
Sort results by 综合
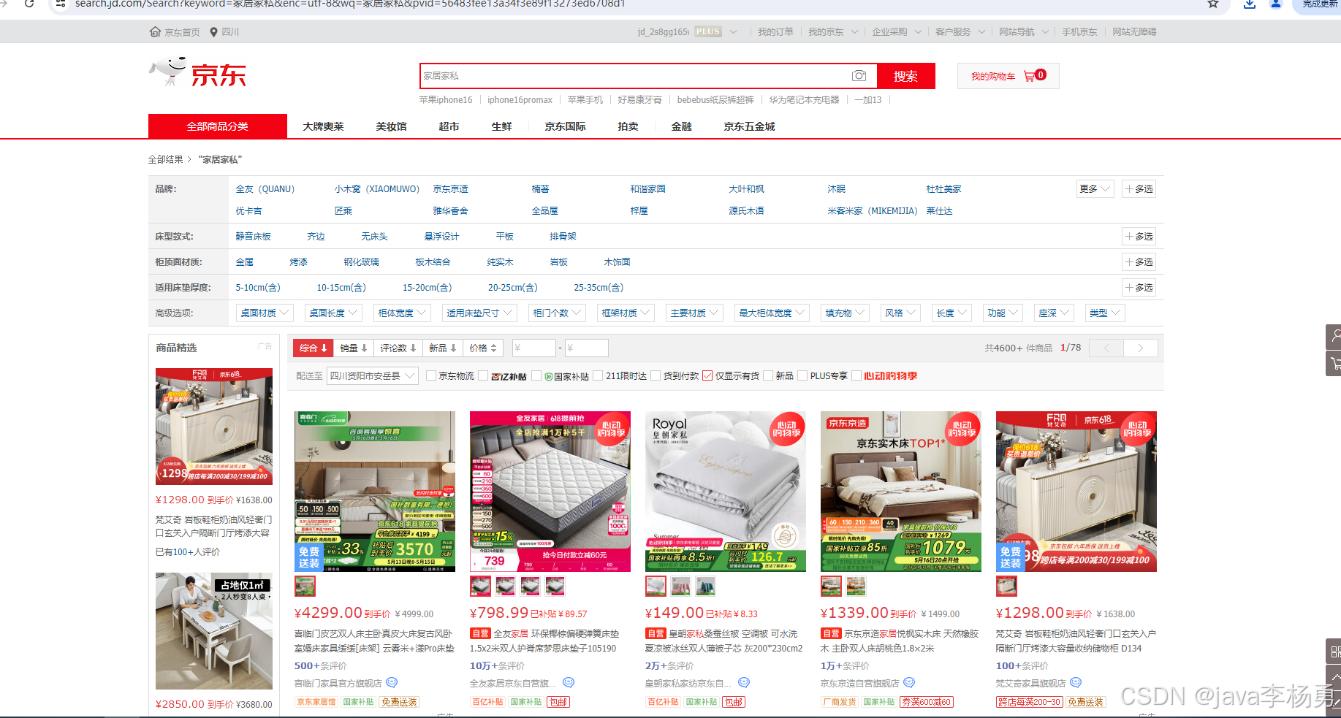click(313, 348)
